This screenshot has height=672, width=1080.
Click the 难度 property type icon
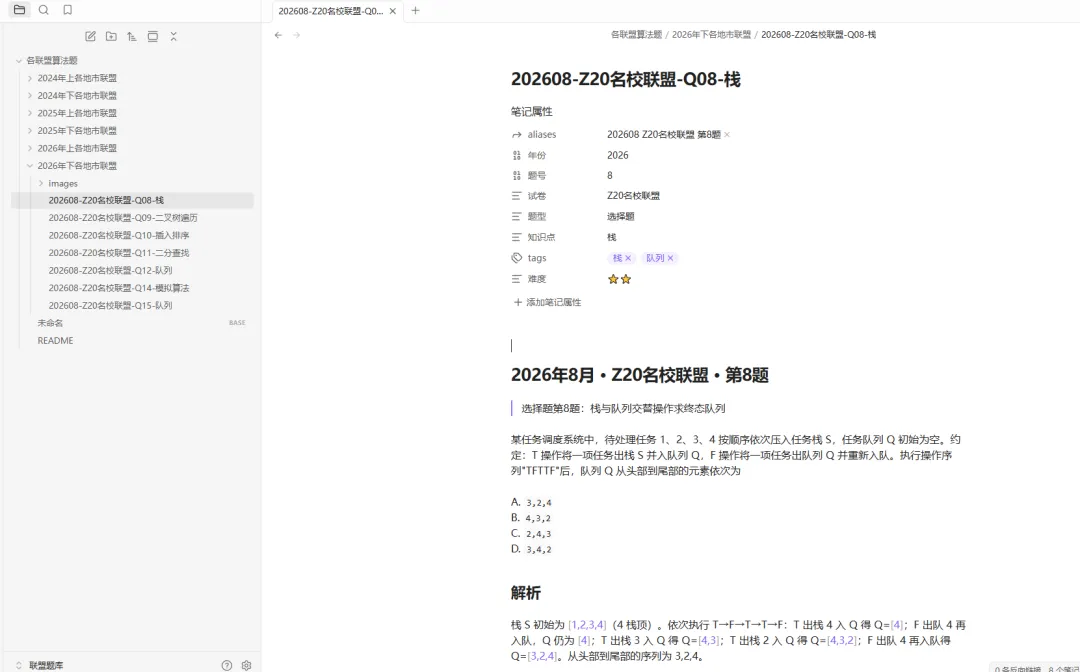517,279
